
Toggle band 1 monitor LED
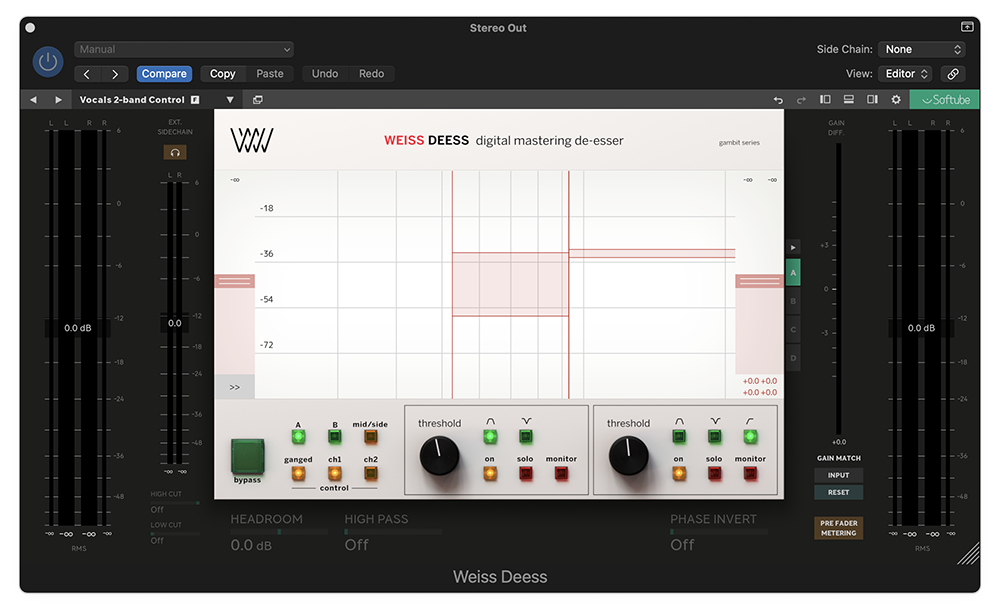click(x=561, y=473)
